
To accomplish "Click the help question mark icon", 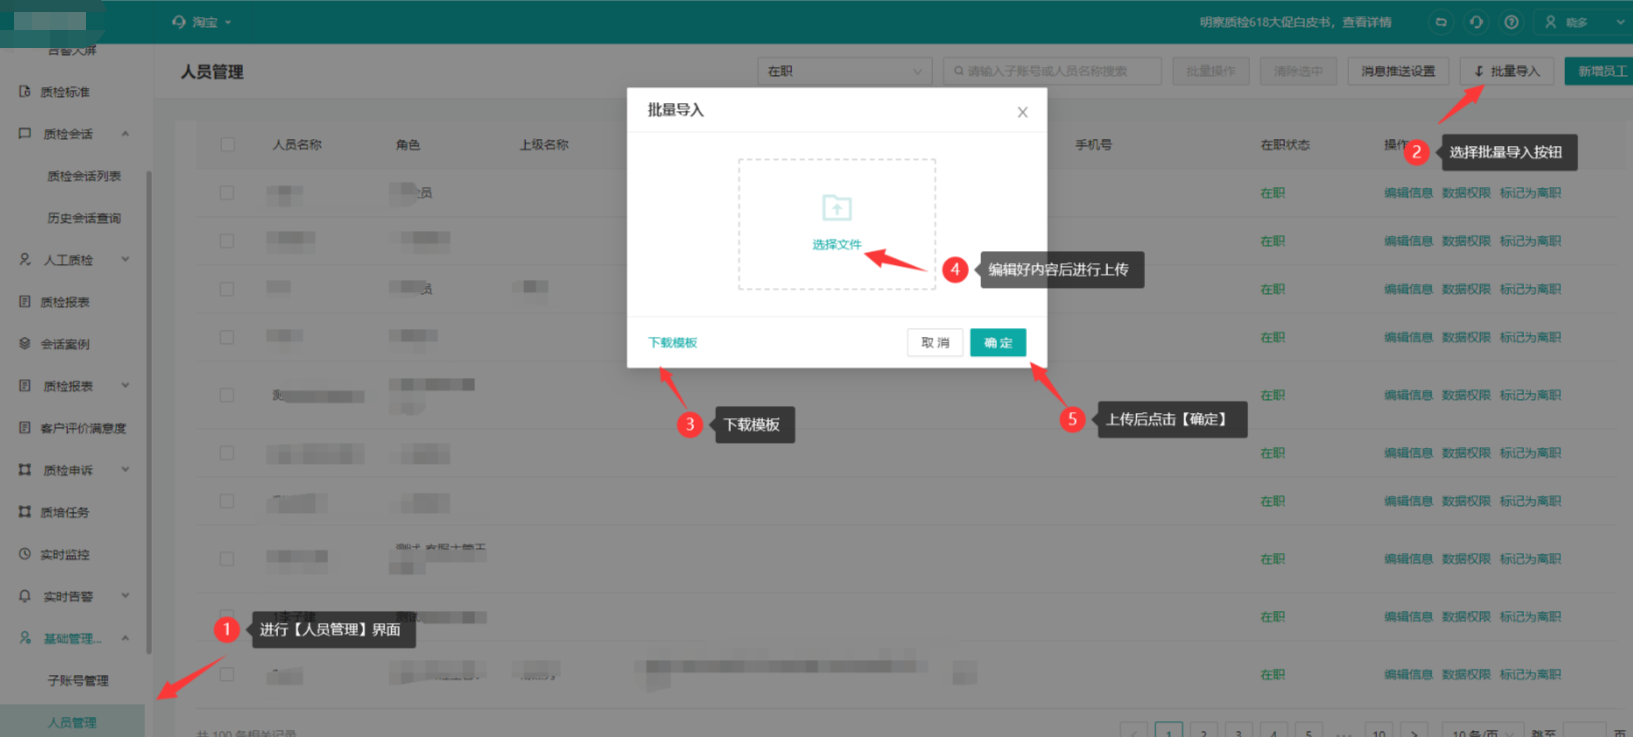I will point(1511,21).
